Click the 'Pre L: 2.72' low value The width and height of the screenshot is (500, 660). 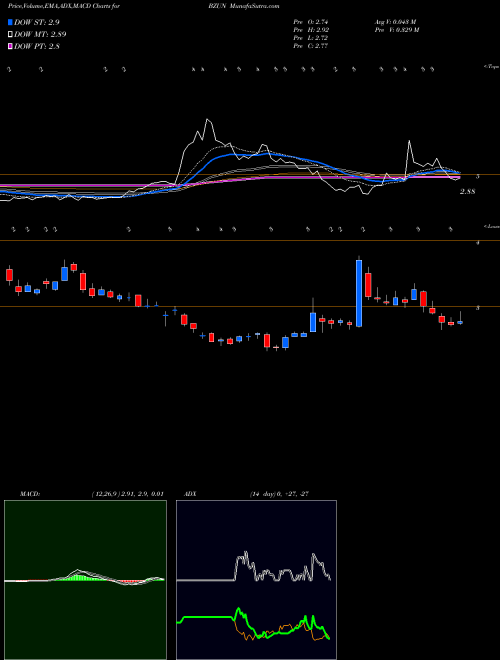tap(311, 38)
